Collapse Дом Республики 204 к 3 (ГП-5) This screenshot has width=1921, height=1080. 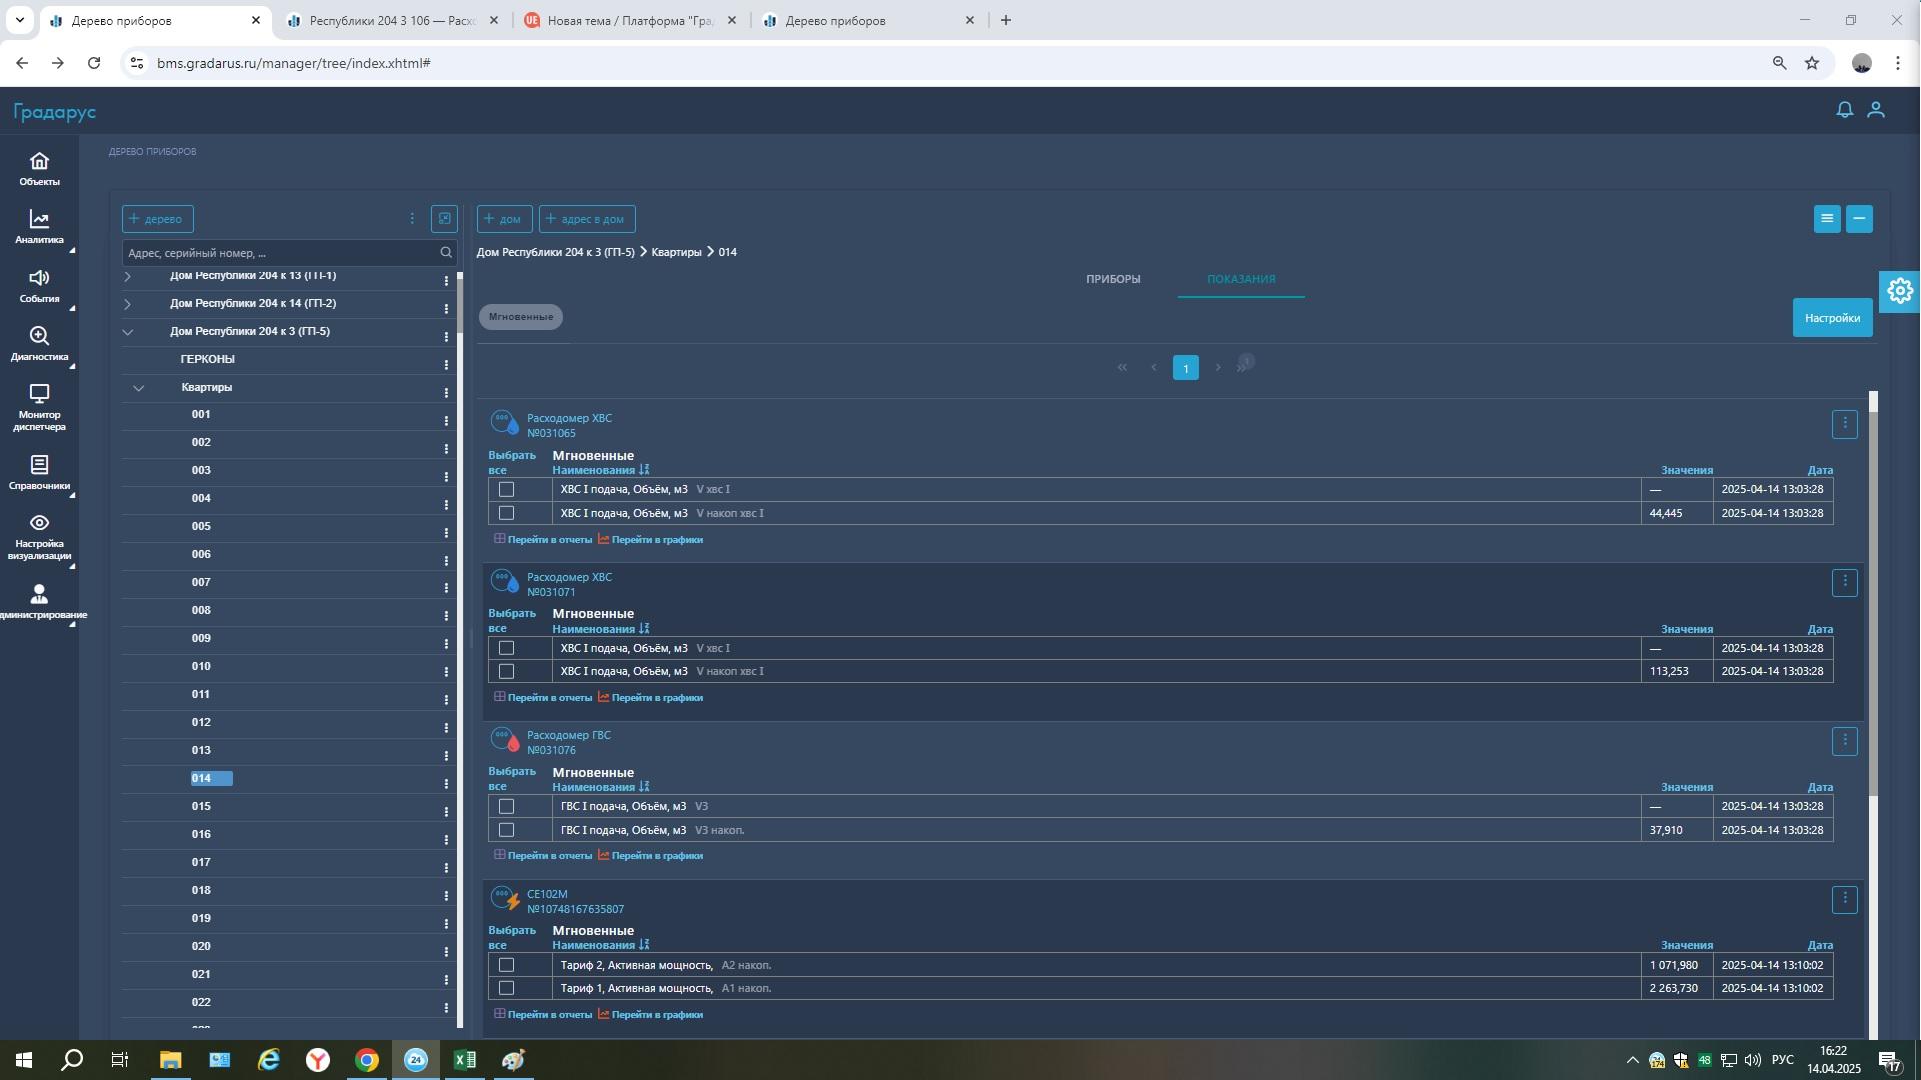[x=128, y=331]
